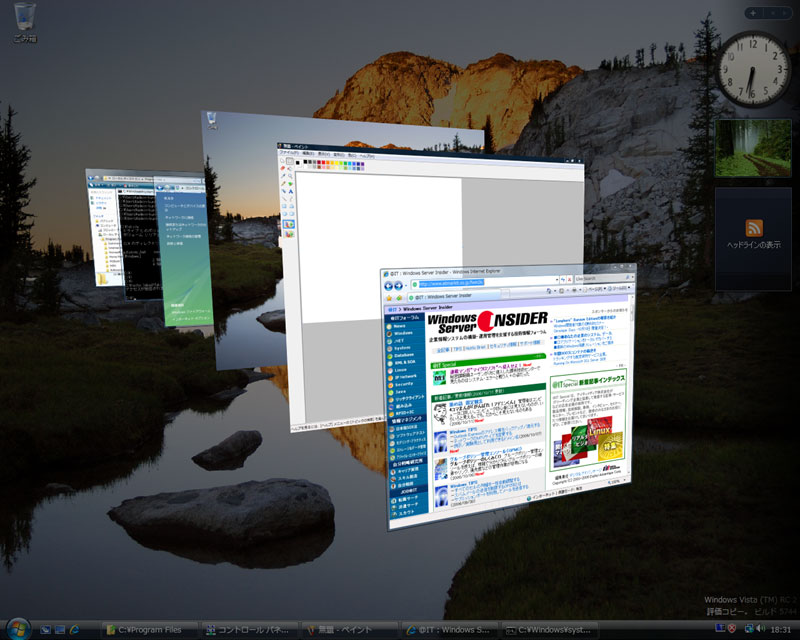Viewport: 800px width, 640px height.
Task: Open the 編集(E) menu in Paint
Action: click(308, 153)
